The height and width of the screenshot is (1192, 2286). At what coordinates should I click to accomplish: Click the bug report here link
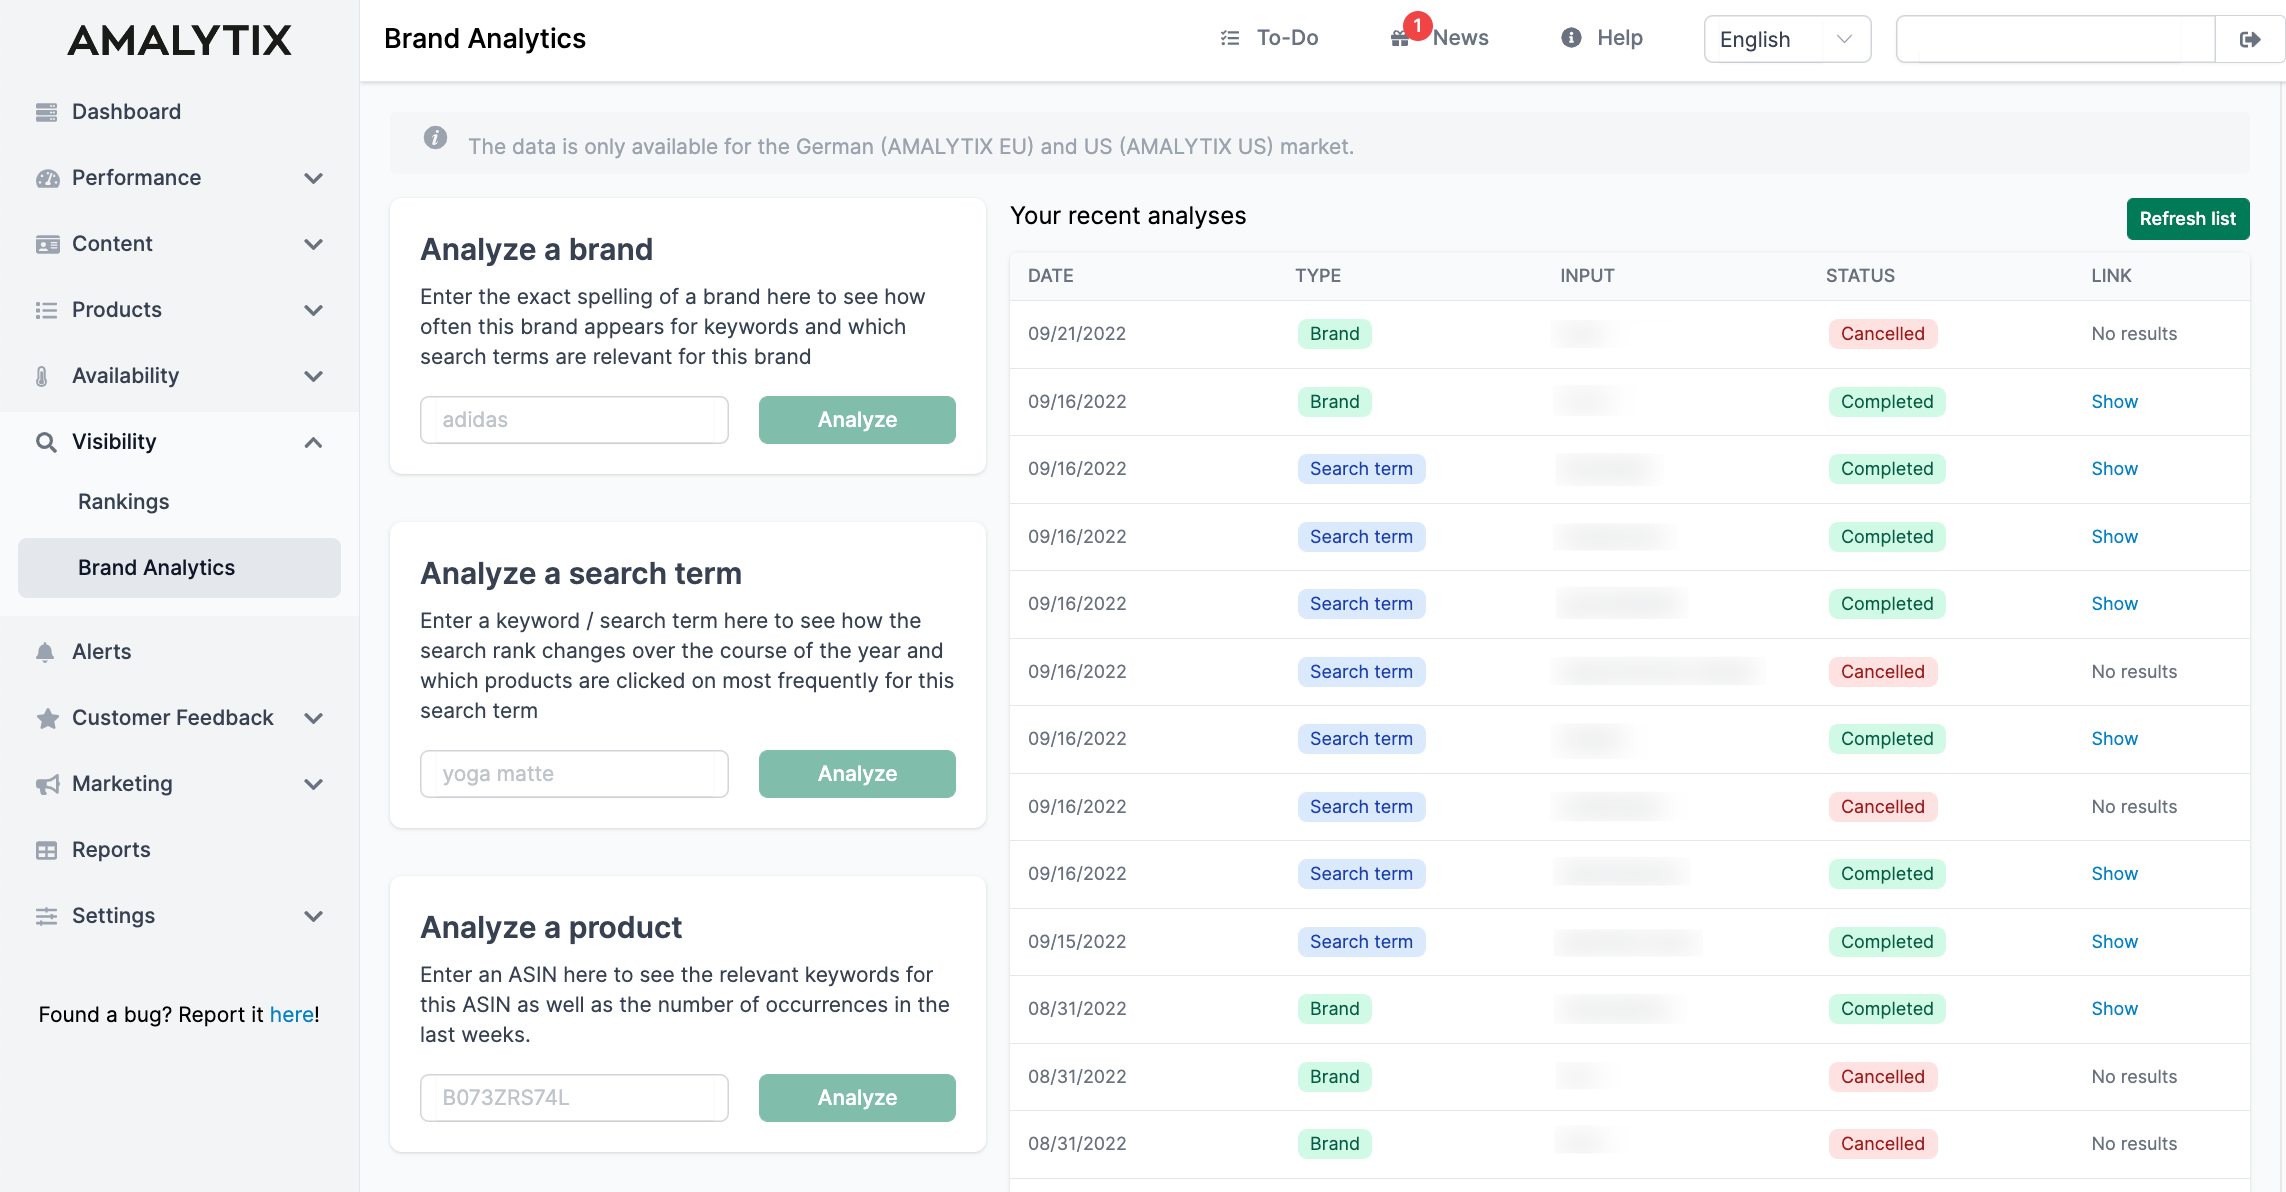click(x=292, y=1014)
